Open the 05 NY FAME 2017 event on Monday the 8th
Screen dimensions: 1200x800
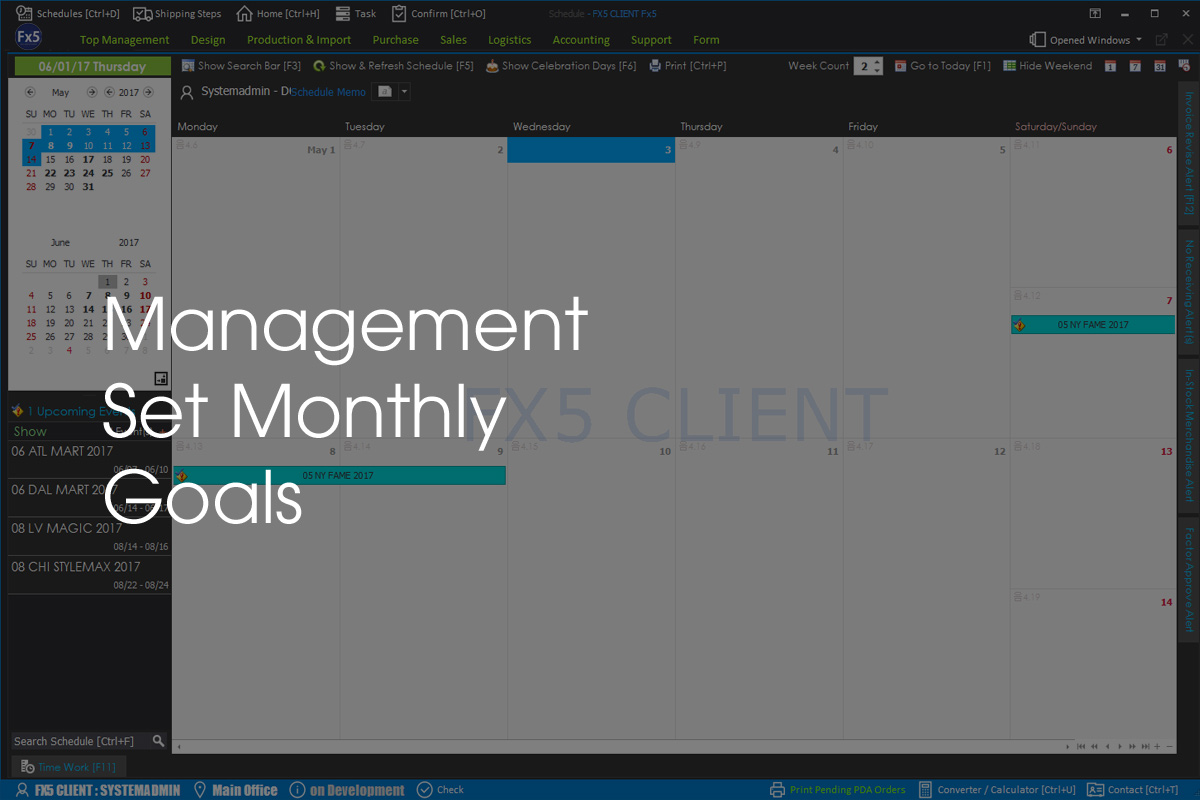click(340, 476)
